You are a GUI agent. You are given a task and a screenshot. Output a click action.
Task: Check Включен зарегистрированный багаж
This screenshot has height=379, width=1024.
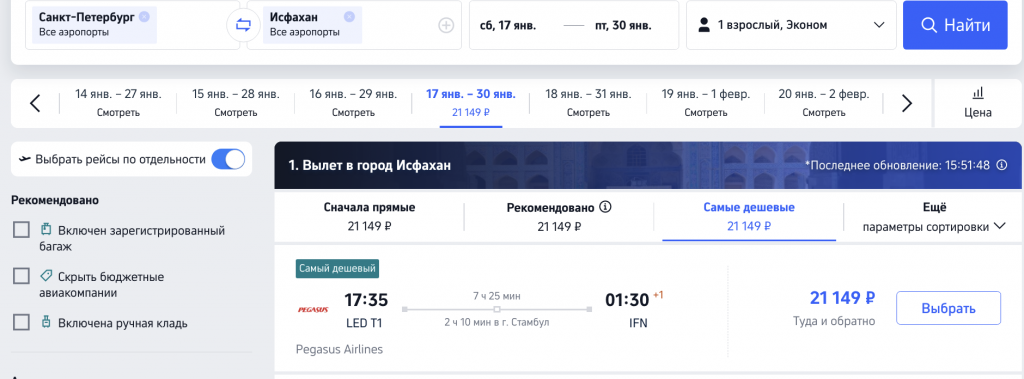tap(22, 230)
